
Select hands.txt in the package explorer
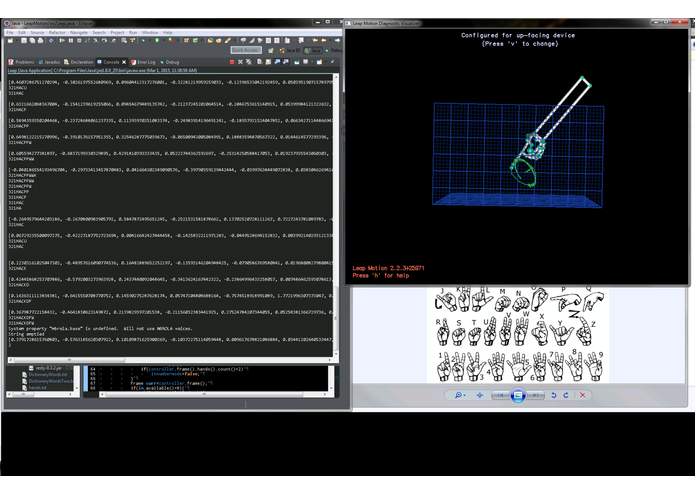tap(34, 388)
